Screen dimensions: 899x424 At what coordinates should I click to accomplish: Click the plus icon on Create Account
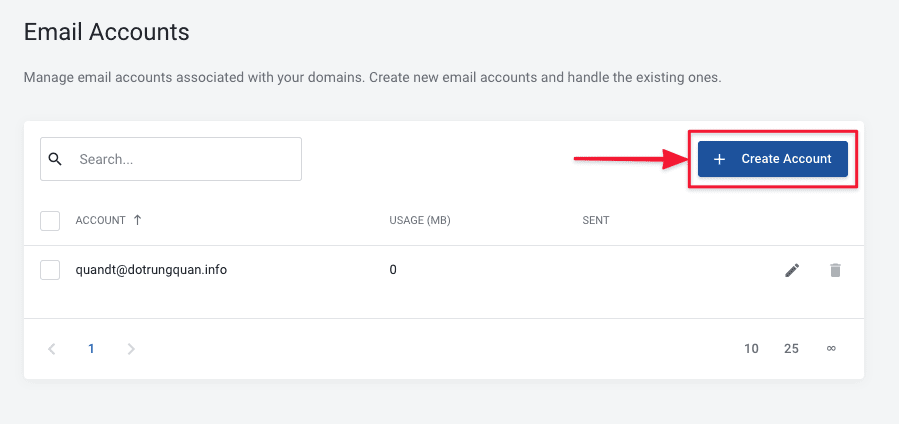click(720, 159)
